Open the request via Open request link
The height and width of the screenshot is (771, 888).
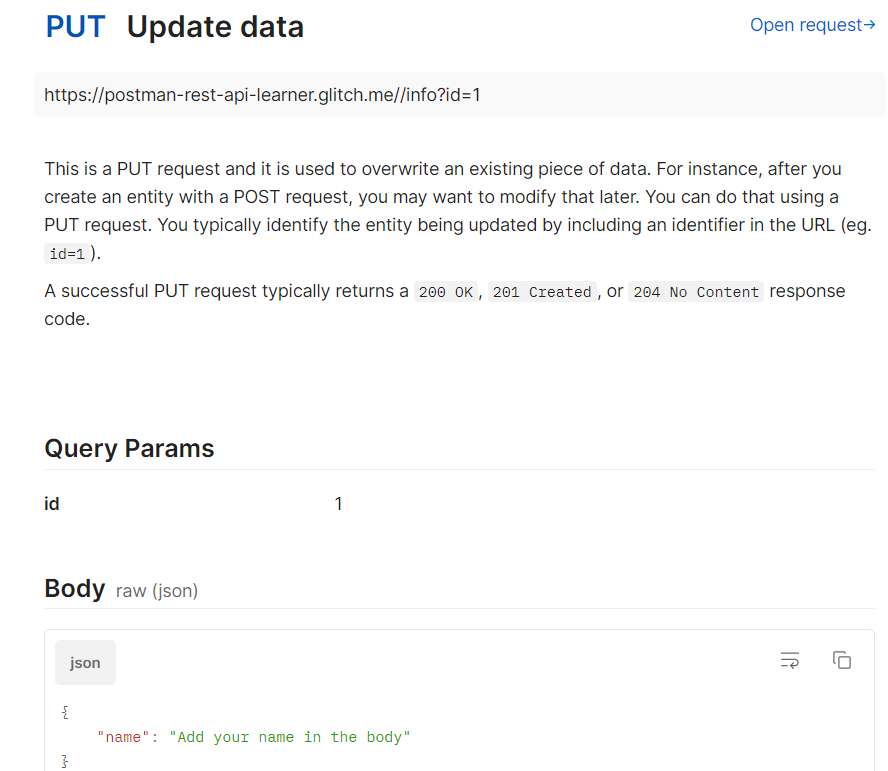point(812,25)
